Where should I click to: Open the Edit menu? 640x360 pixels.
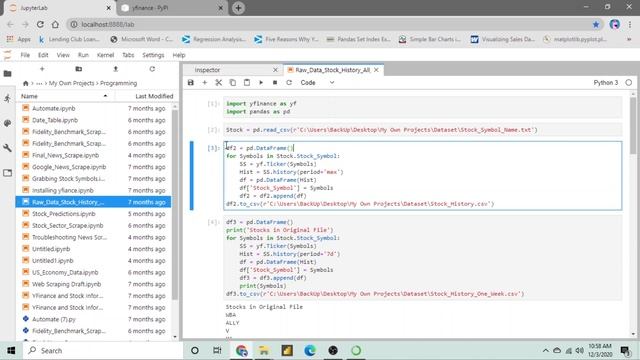tap(43, 55)
